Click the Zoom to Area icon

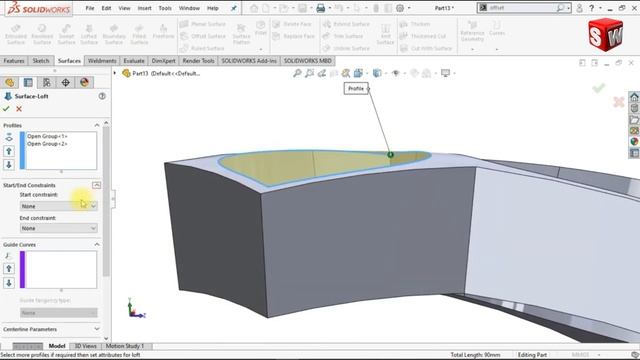(309, 73)
